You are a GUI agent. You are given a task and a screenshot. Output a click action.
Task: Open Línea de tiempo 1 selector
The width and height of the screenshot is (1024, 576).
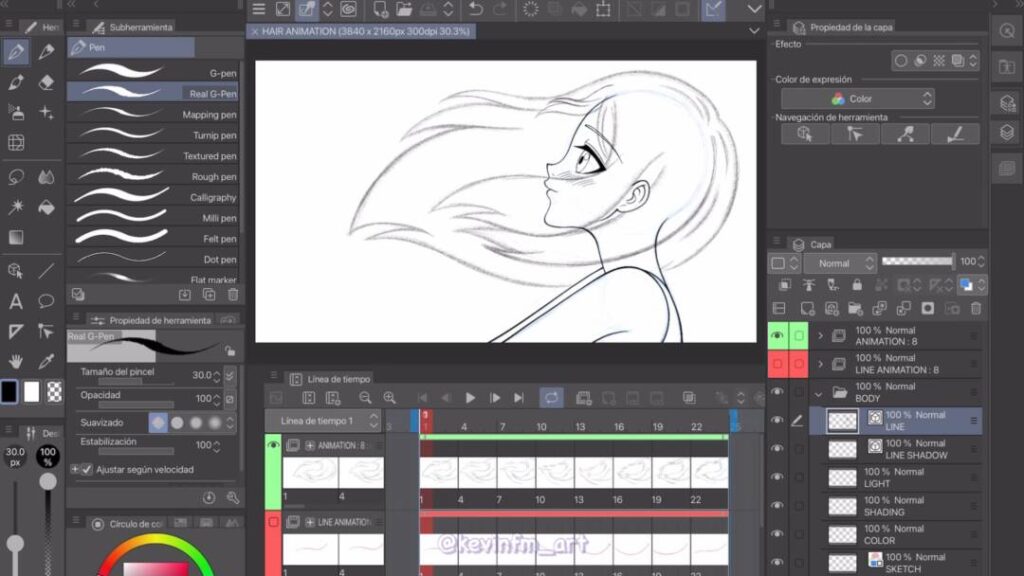click(323, 421)
